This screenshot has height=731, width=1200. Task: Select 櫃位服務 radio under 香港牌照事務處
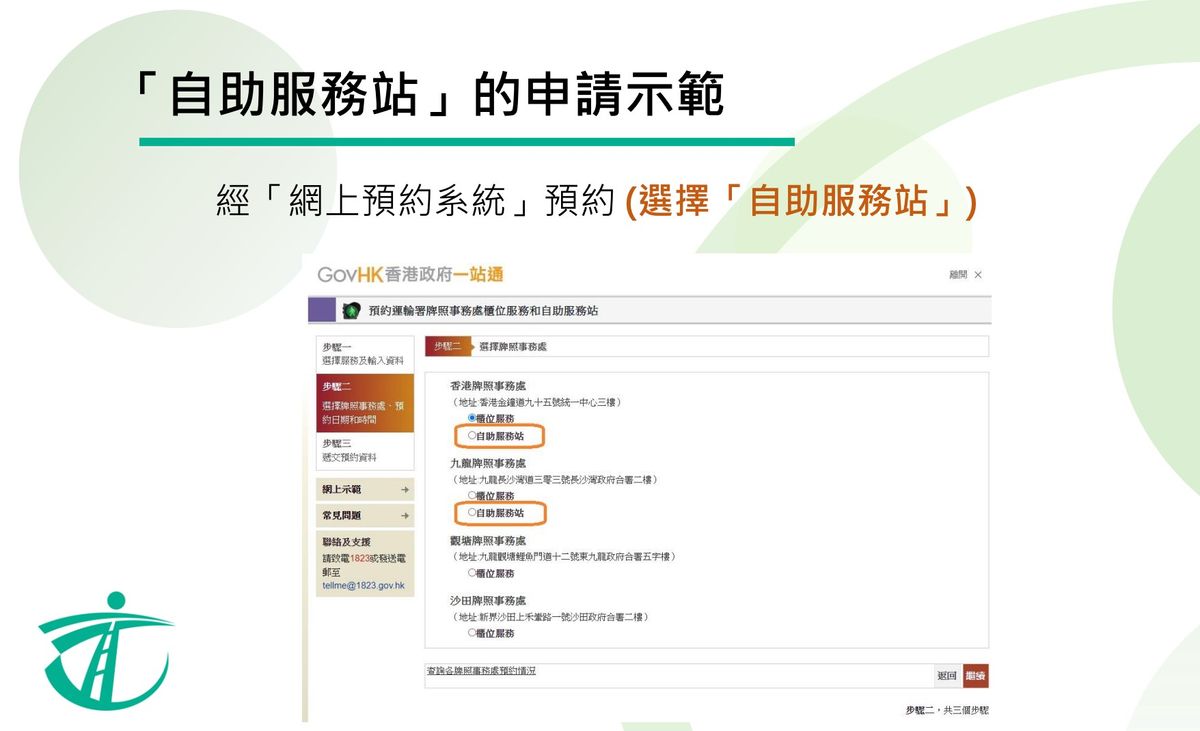472,418
